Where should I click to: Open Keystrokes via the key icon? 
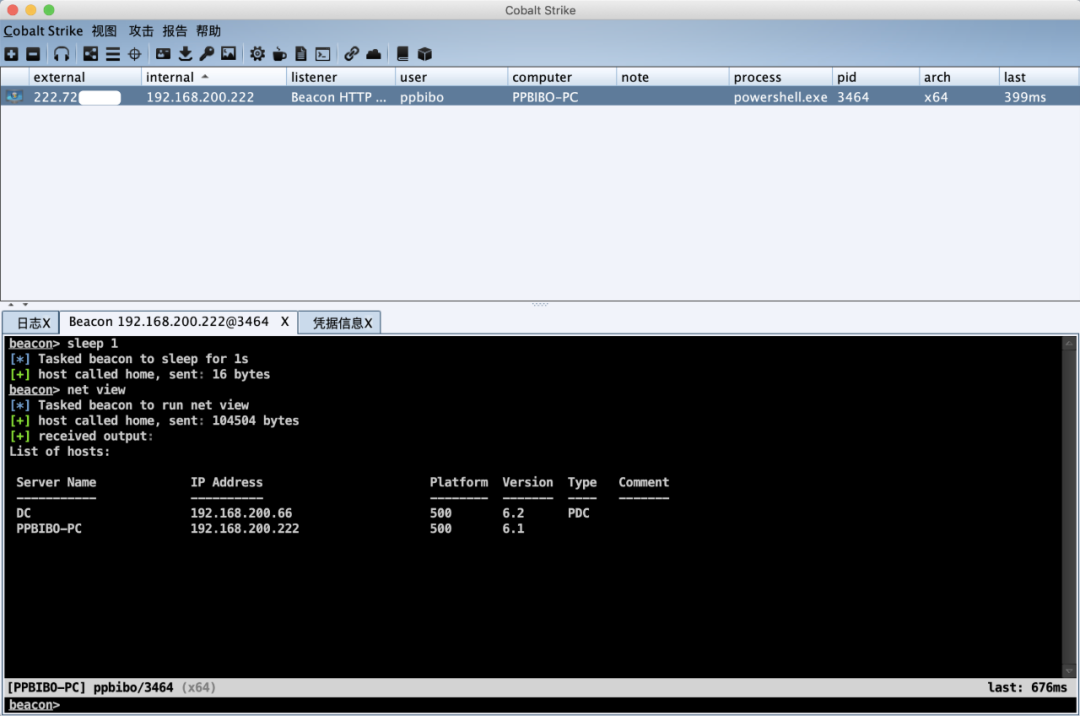[x=207, y=54]
